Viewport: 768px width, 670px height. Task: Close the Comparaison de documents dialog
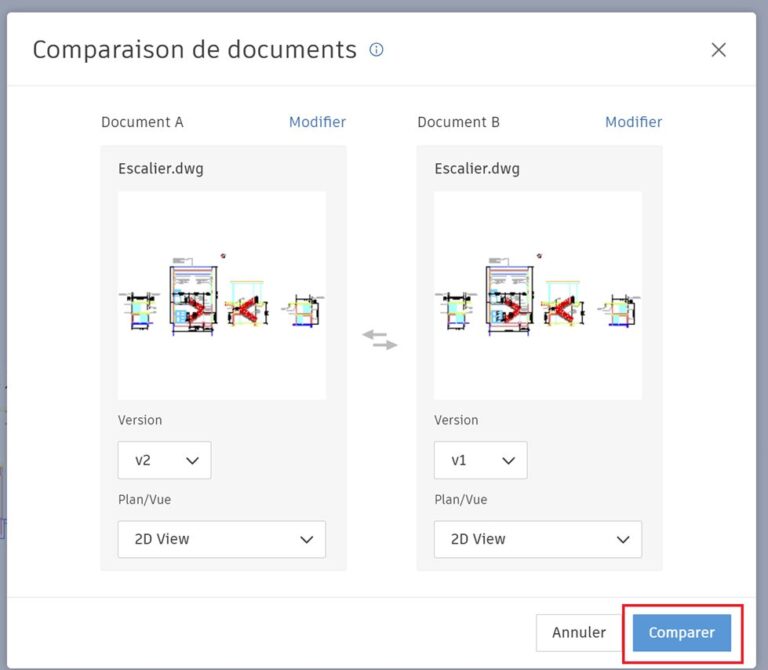(x=719, y=49)
